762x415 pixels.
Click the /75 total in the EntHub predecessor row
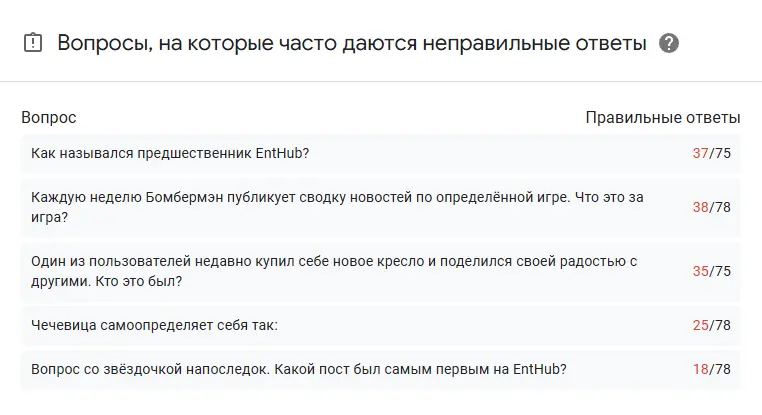tap(721, 153)
